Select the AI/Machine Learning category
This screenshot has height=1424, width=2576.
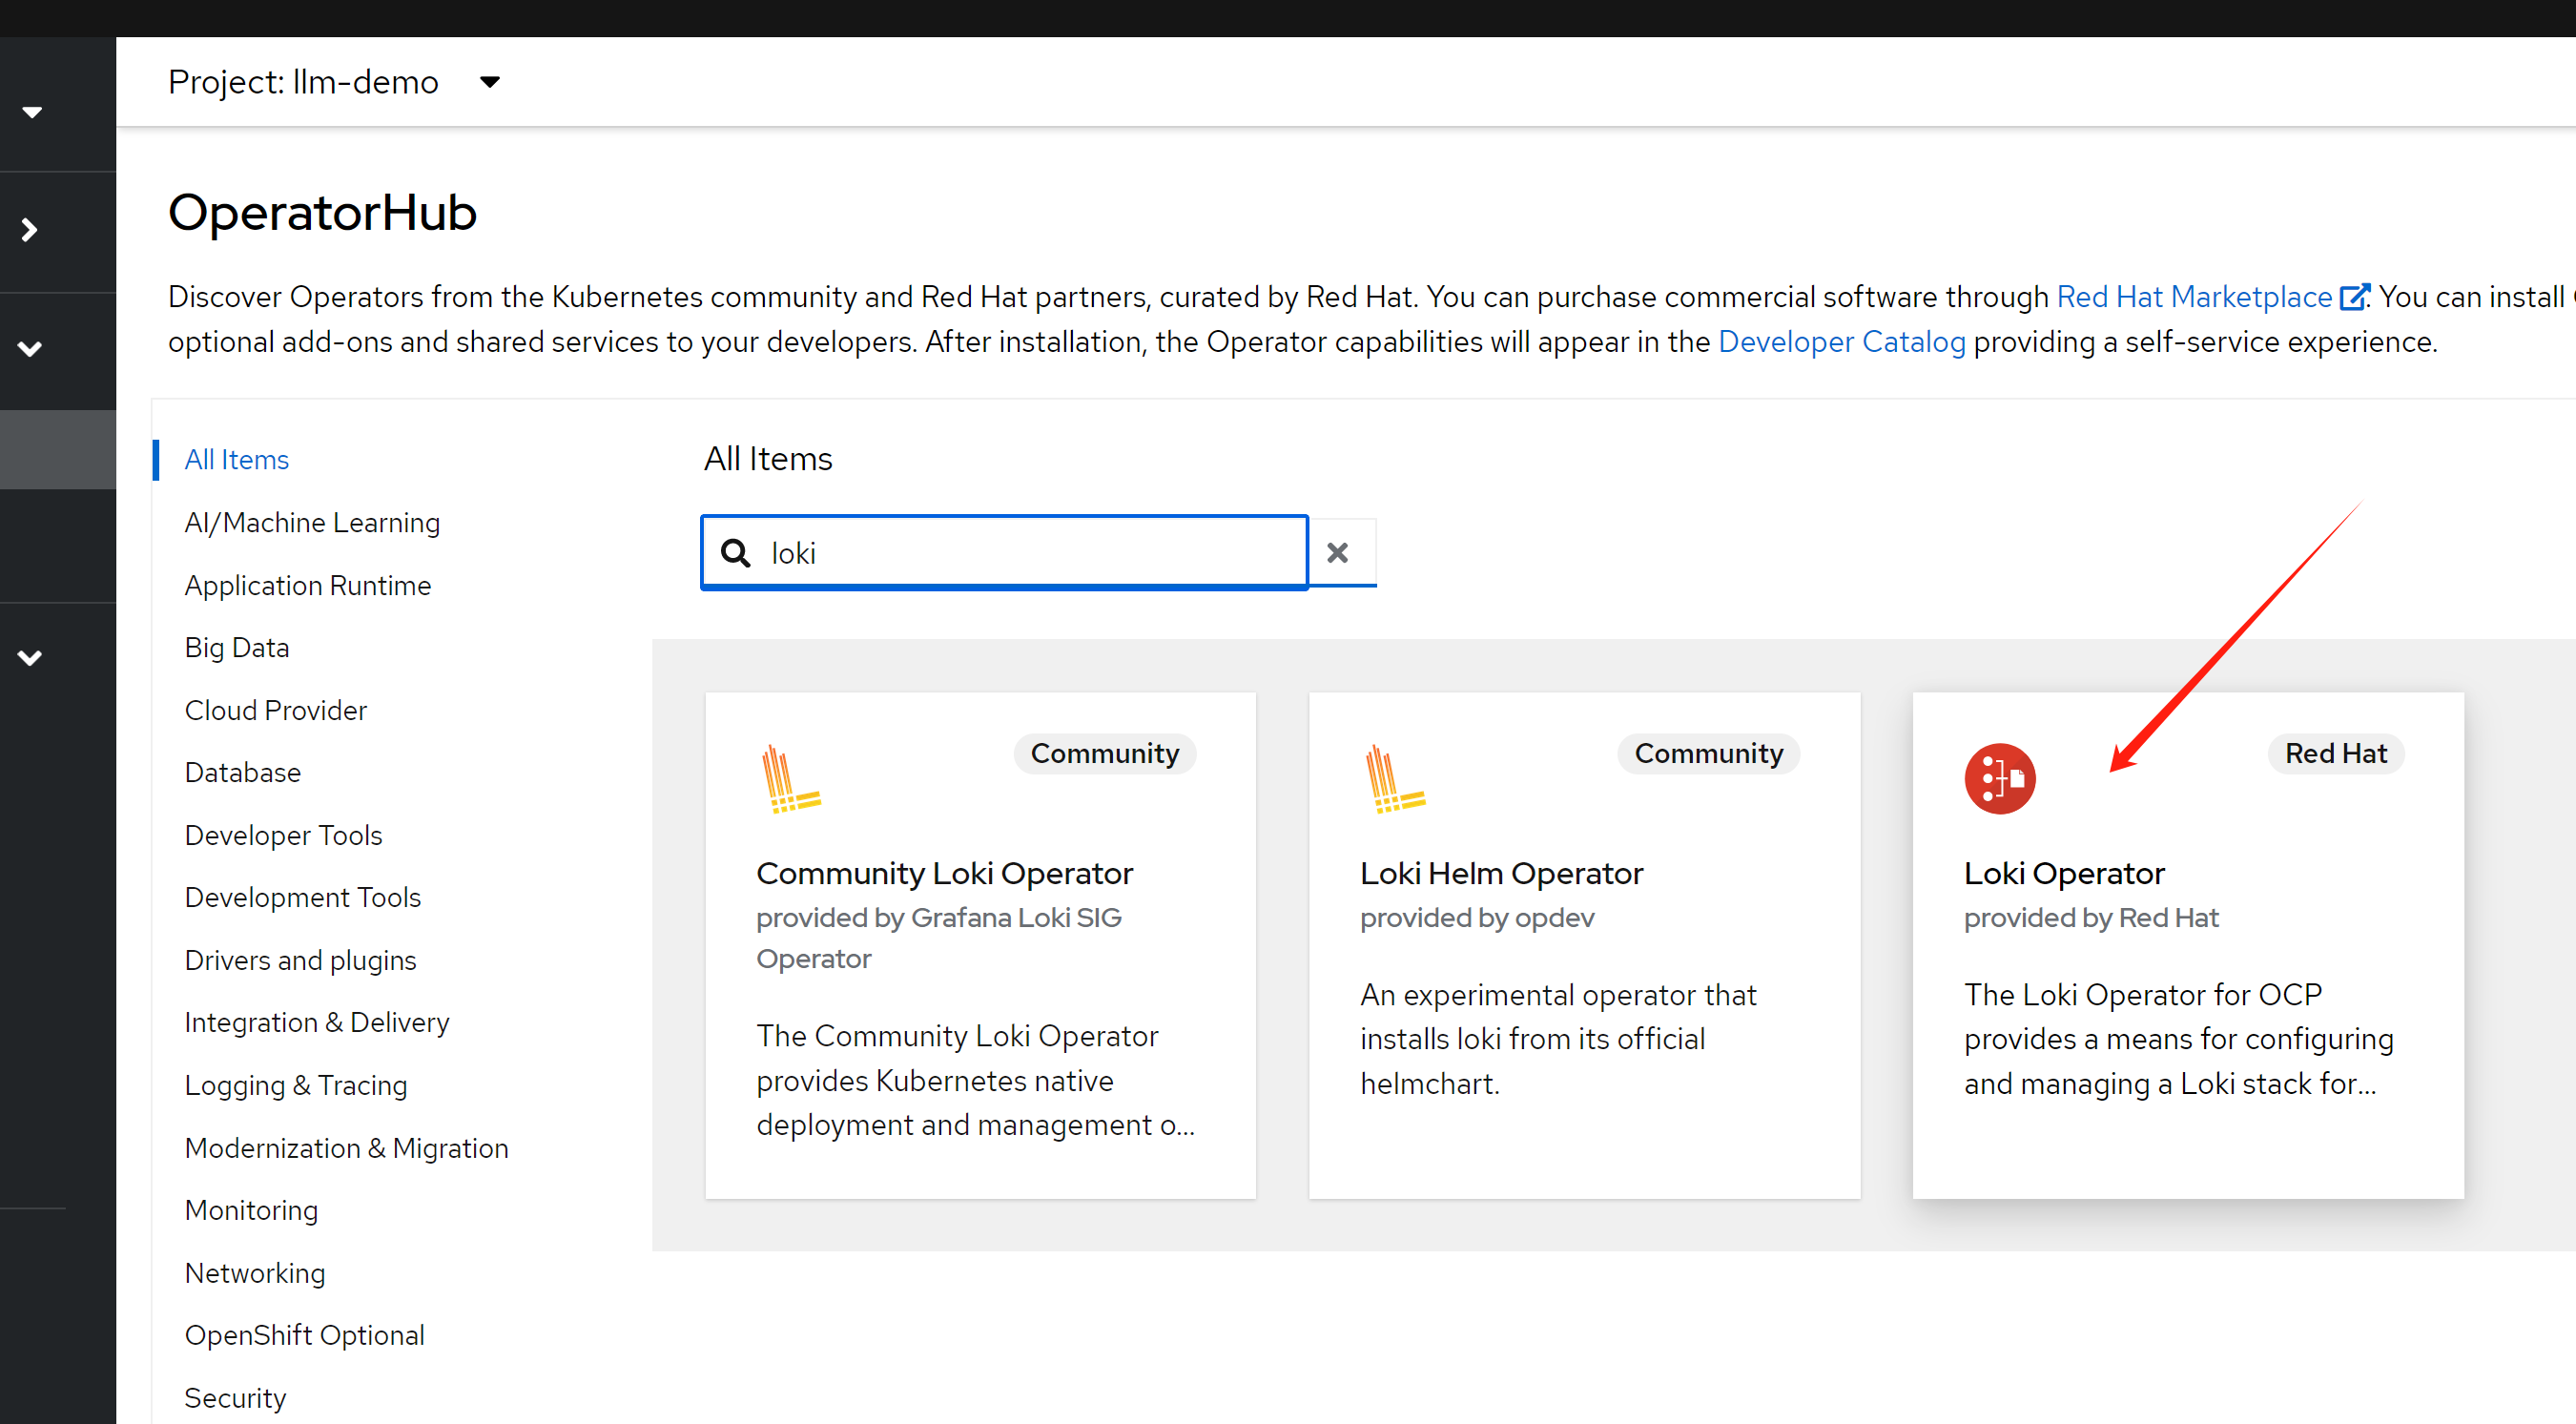312,522
